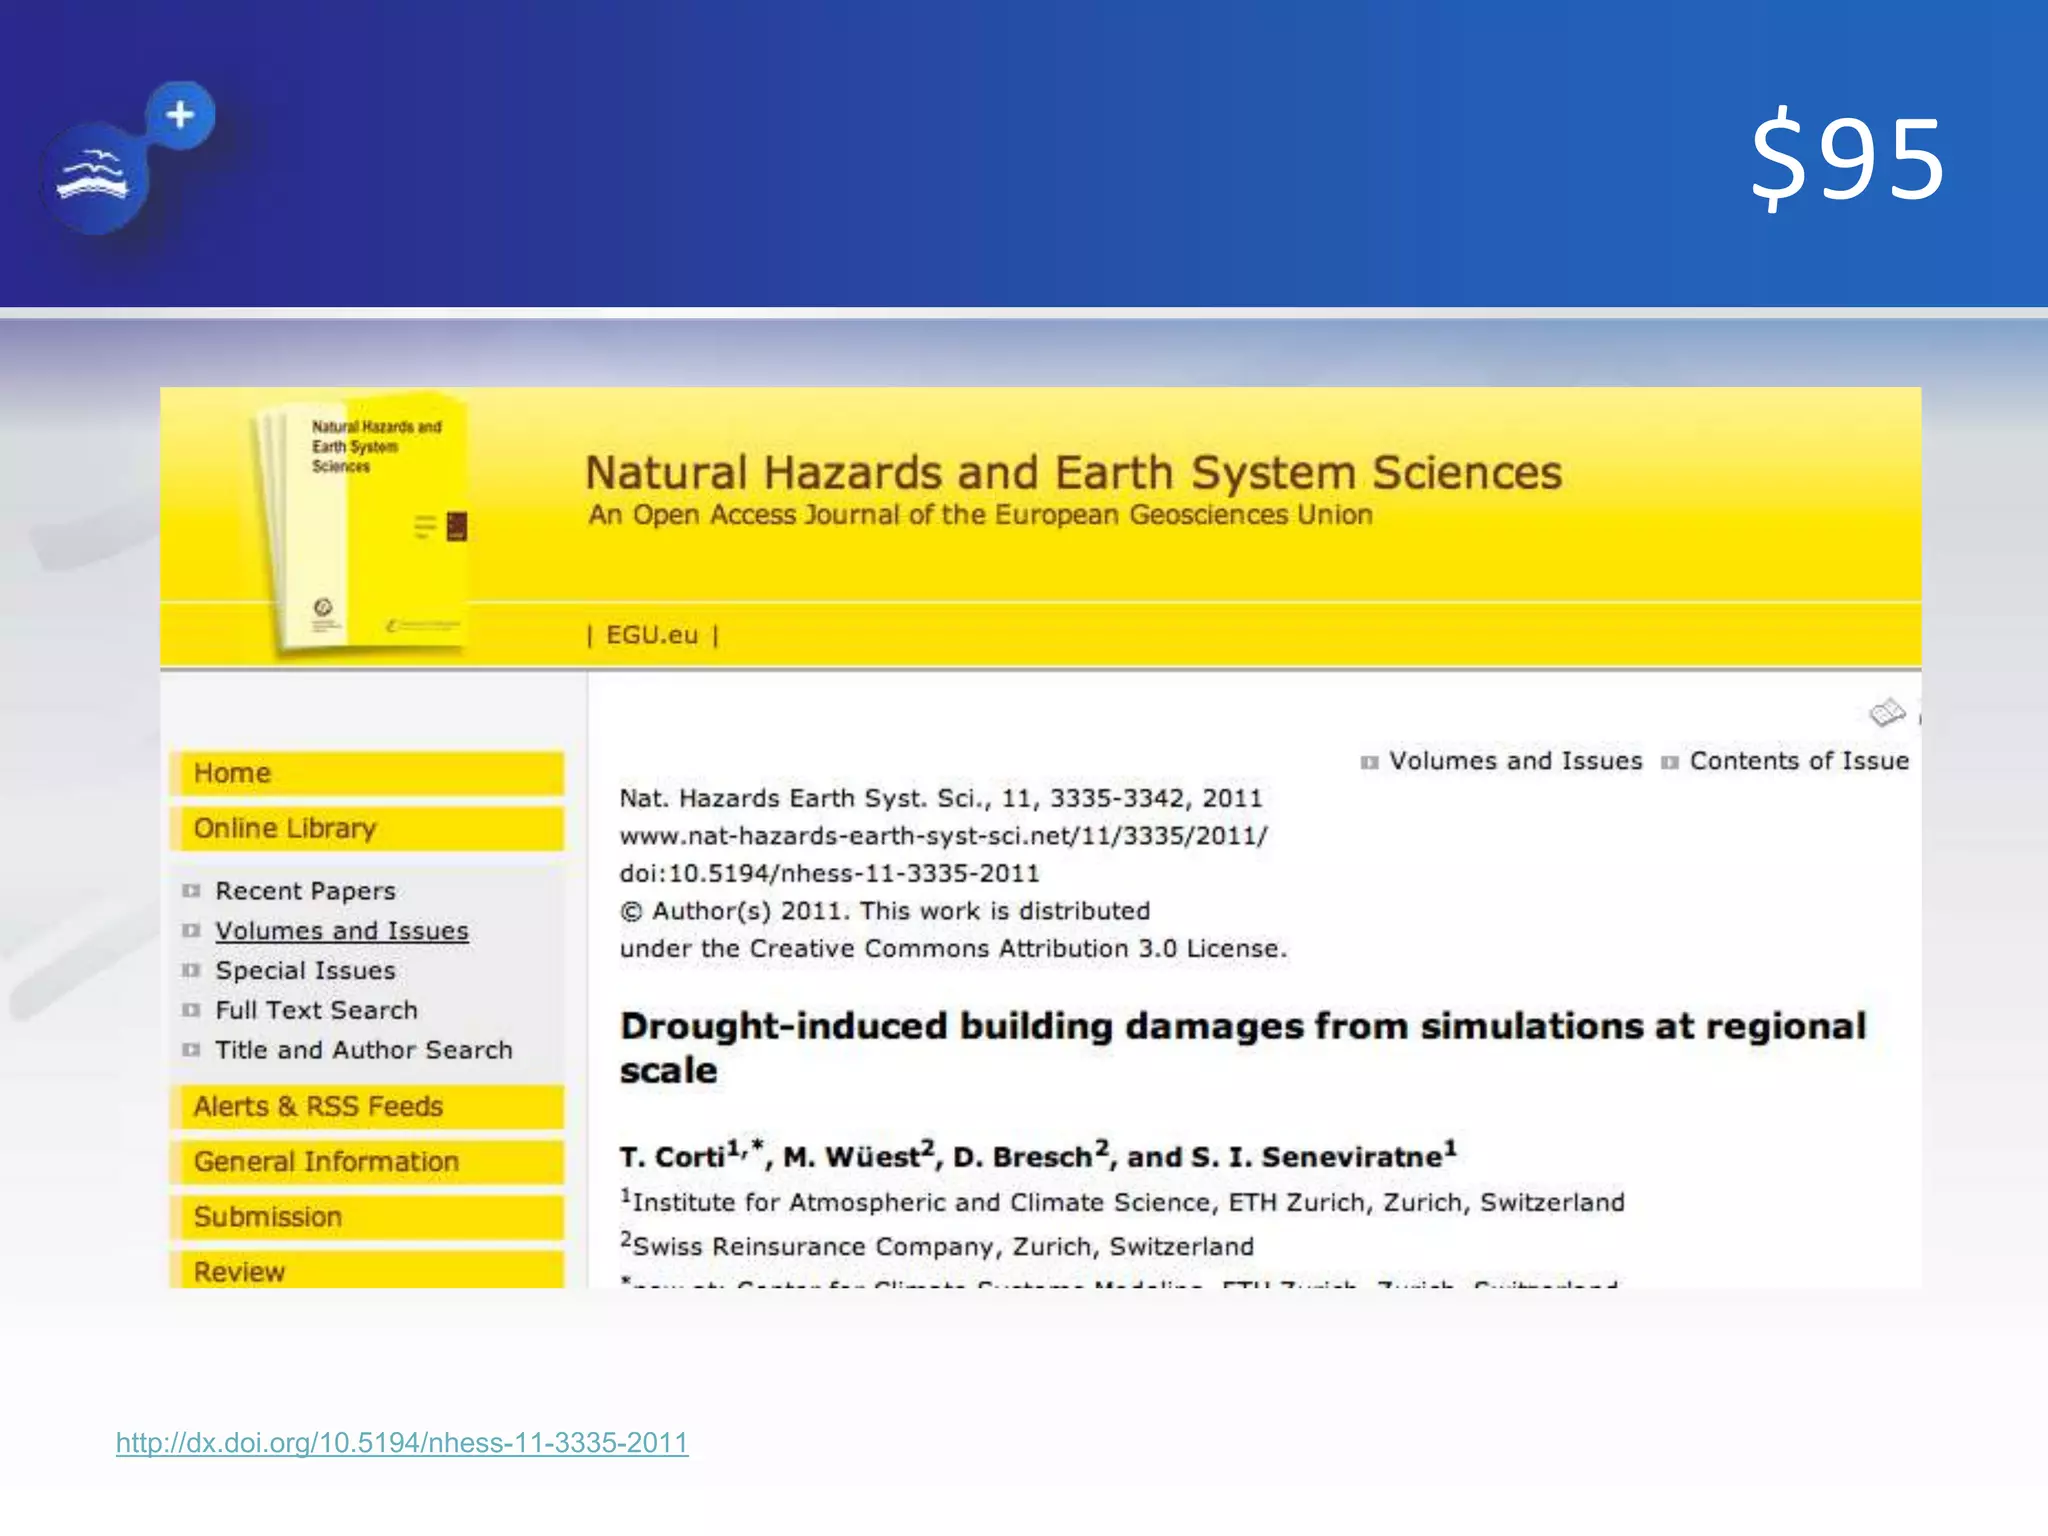Open the Review menu item
Image resolution: width=2048 pixels, height=1536 pixels.
(367, 1270)
